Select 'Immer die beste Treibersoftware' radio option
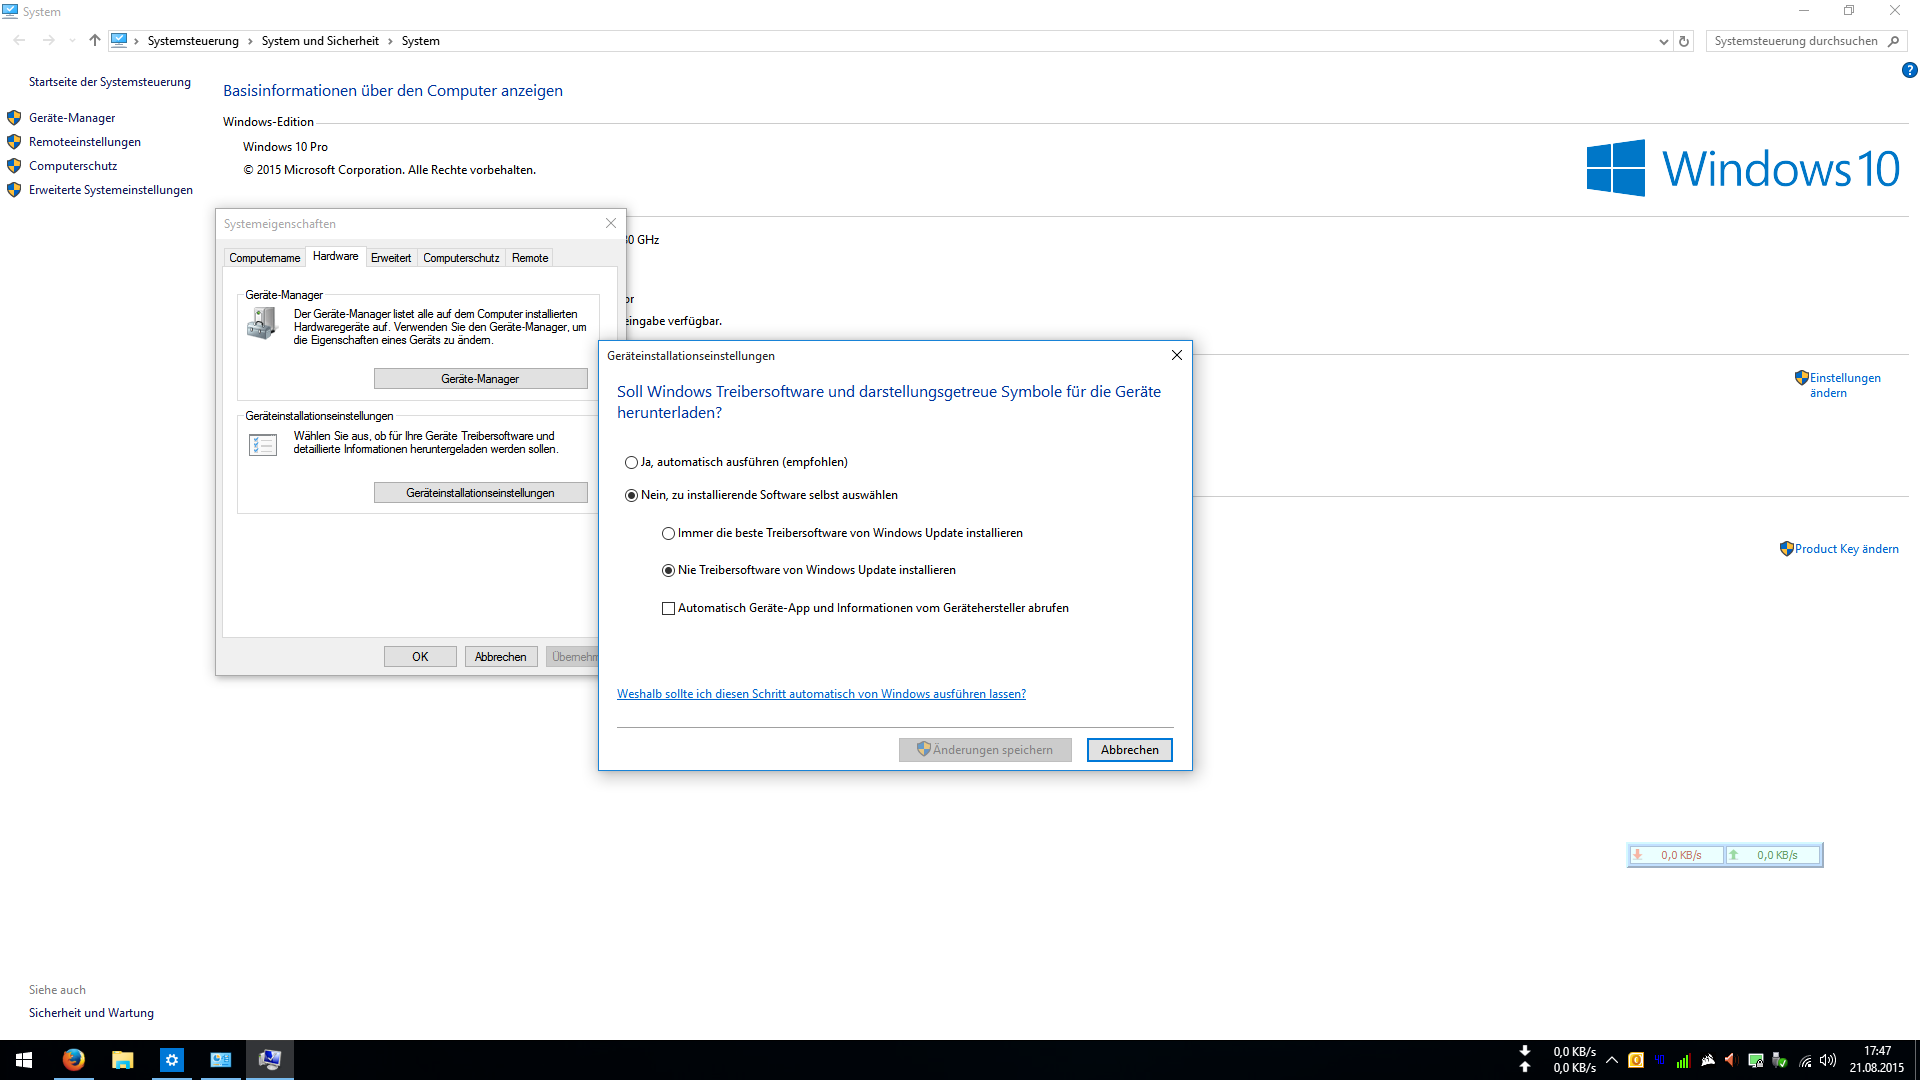The image size is (1920, 1080). coord(668,533)
